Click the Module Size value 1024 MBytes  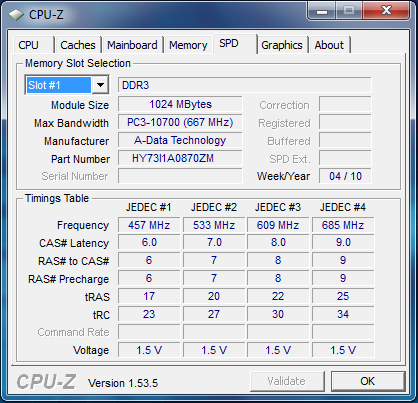pyautogui.click(x=180, y=104)
